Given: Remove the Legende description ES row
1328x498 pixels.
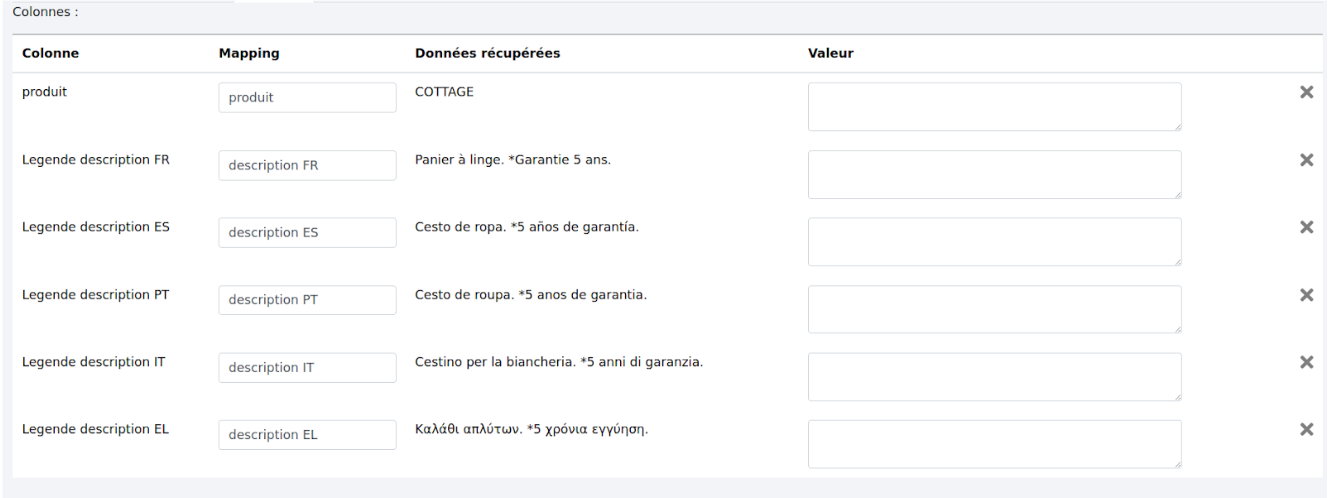Looking at the screenshot, I should tap(1305, 227).
